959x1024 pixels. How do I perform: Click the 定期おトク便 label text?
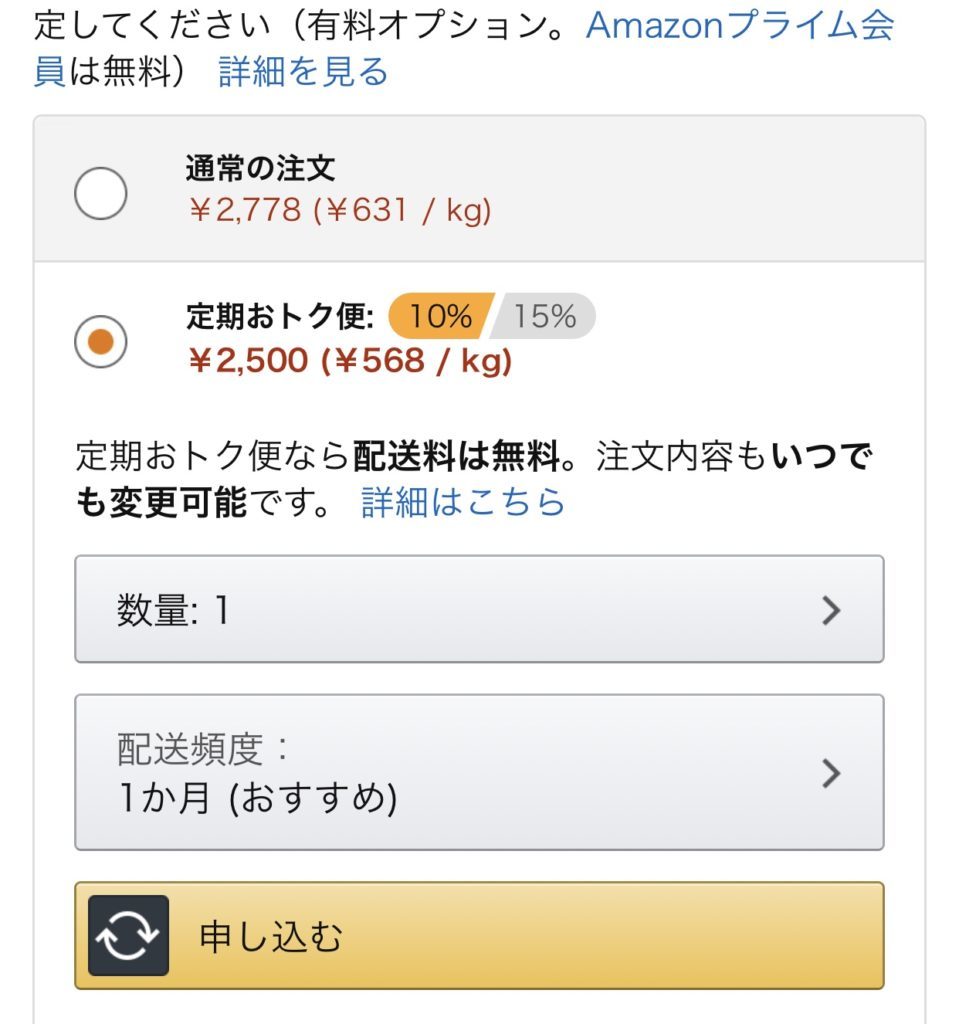pyautogui.click(x=280, y=316)
